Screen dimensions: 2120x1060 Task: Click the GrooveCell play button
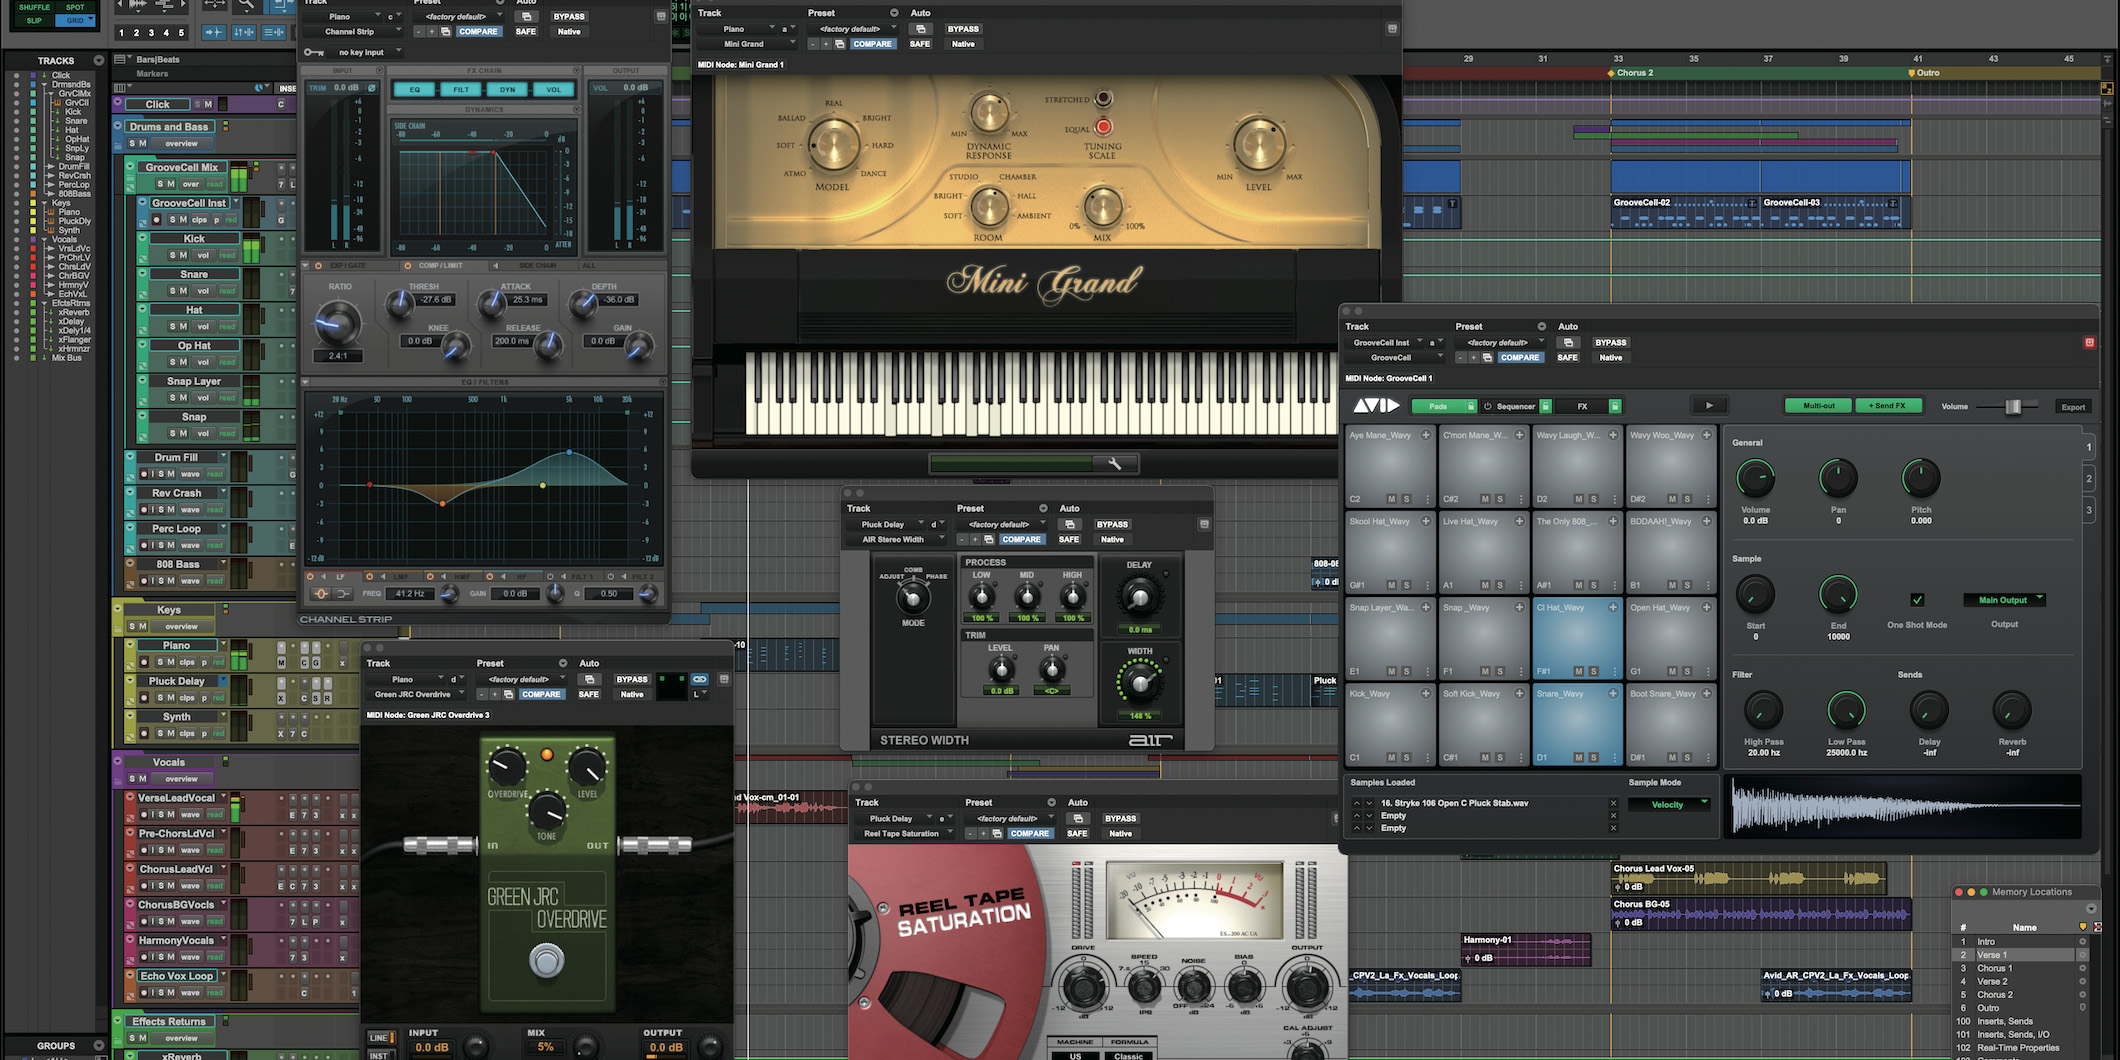coord(1709,406)
